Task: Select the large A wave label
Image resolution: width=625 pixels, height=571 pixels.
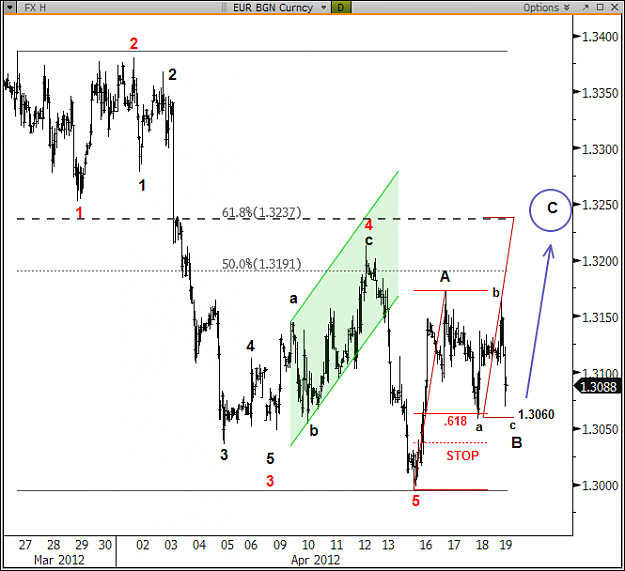Action: 445,277
